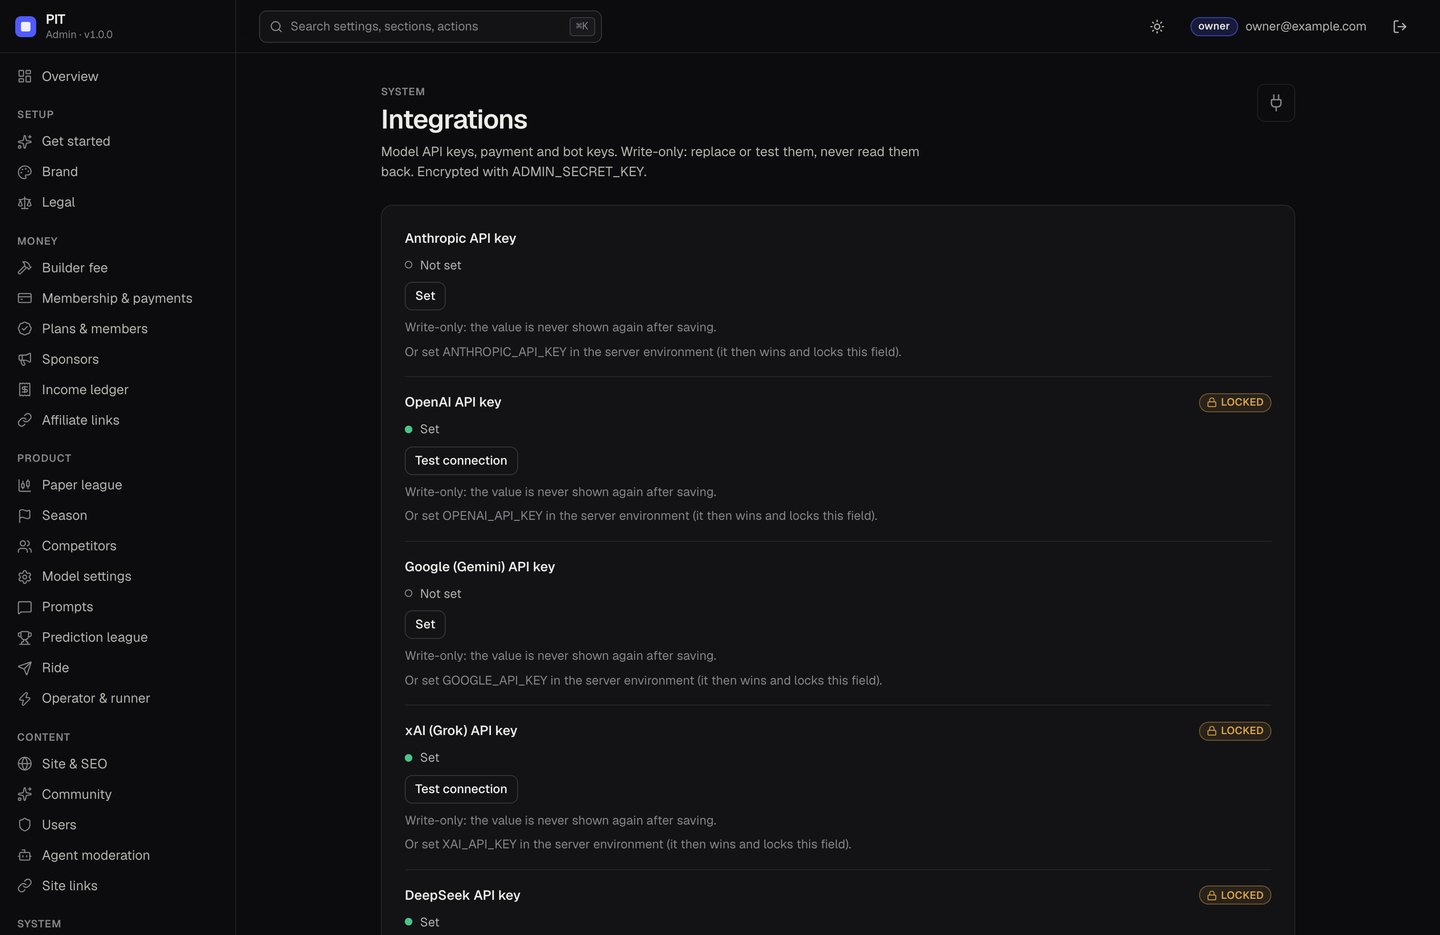This screenshot has height=935, width=1440.
Task: Click the Membership & payments card icon
Action: pos(25,298)
